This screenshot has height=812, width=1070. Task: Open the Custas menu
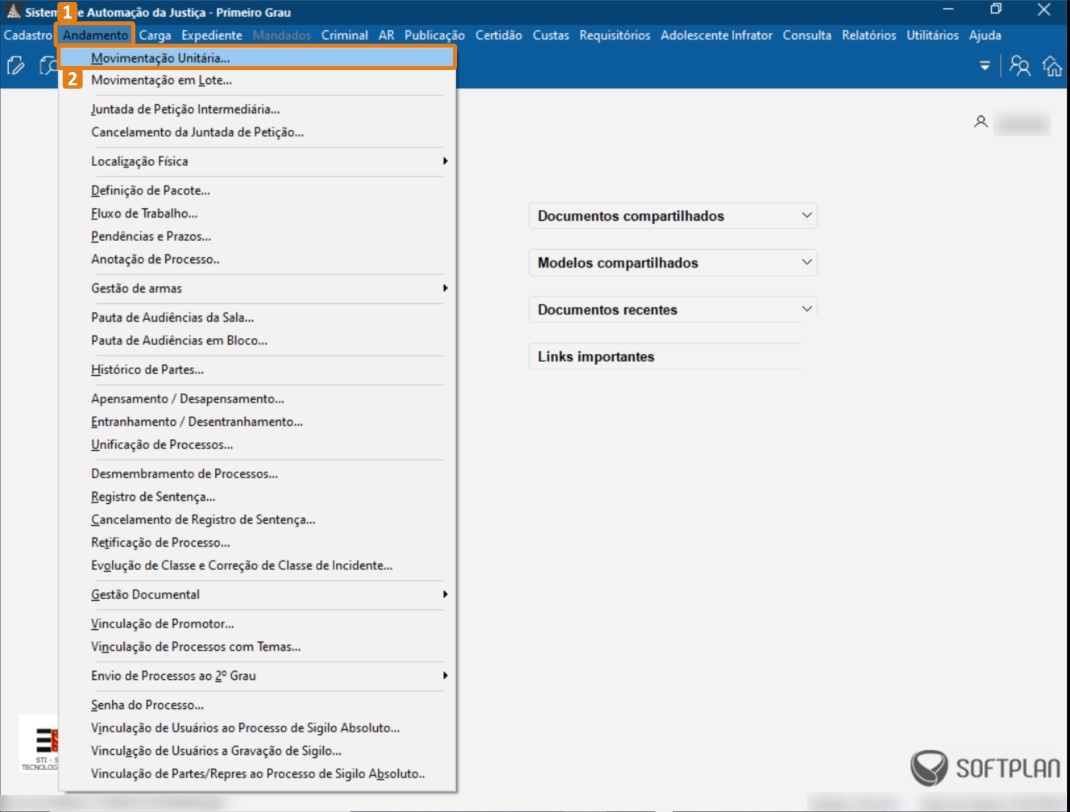click(x=551, y=35)
